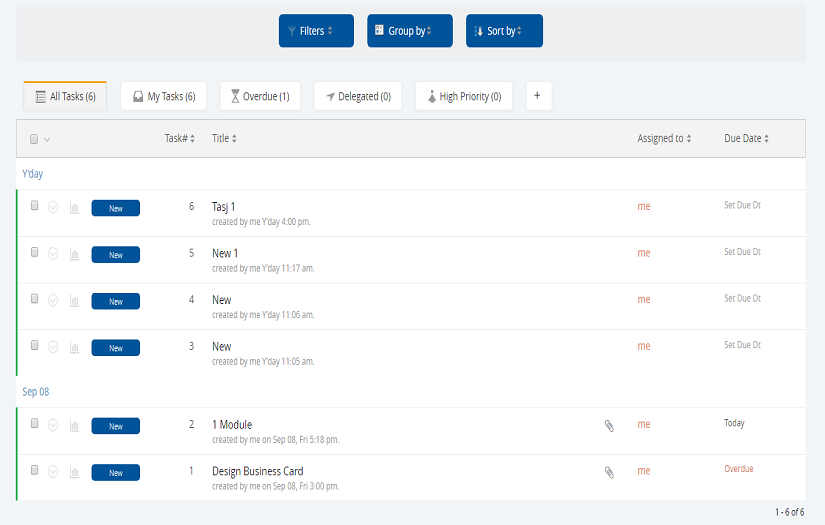Set due date for task 4
This screenshot has height=525, width=825.
coord(742,298)
